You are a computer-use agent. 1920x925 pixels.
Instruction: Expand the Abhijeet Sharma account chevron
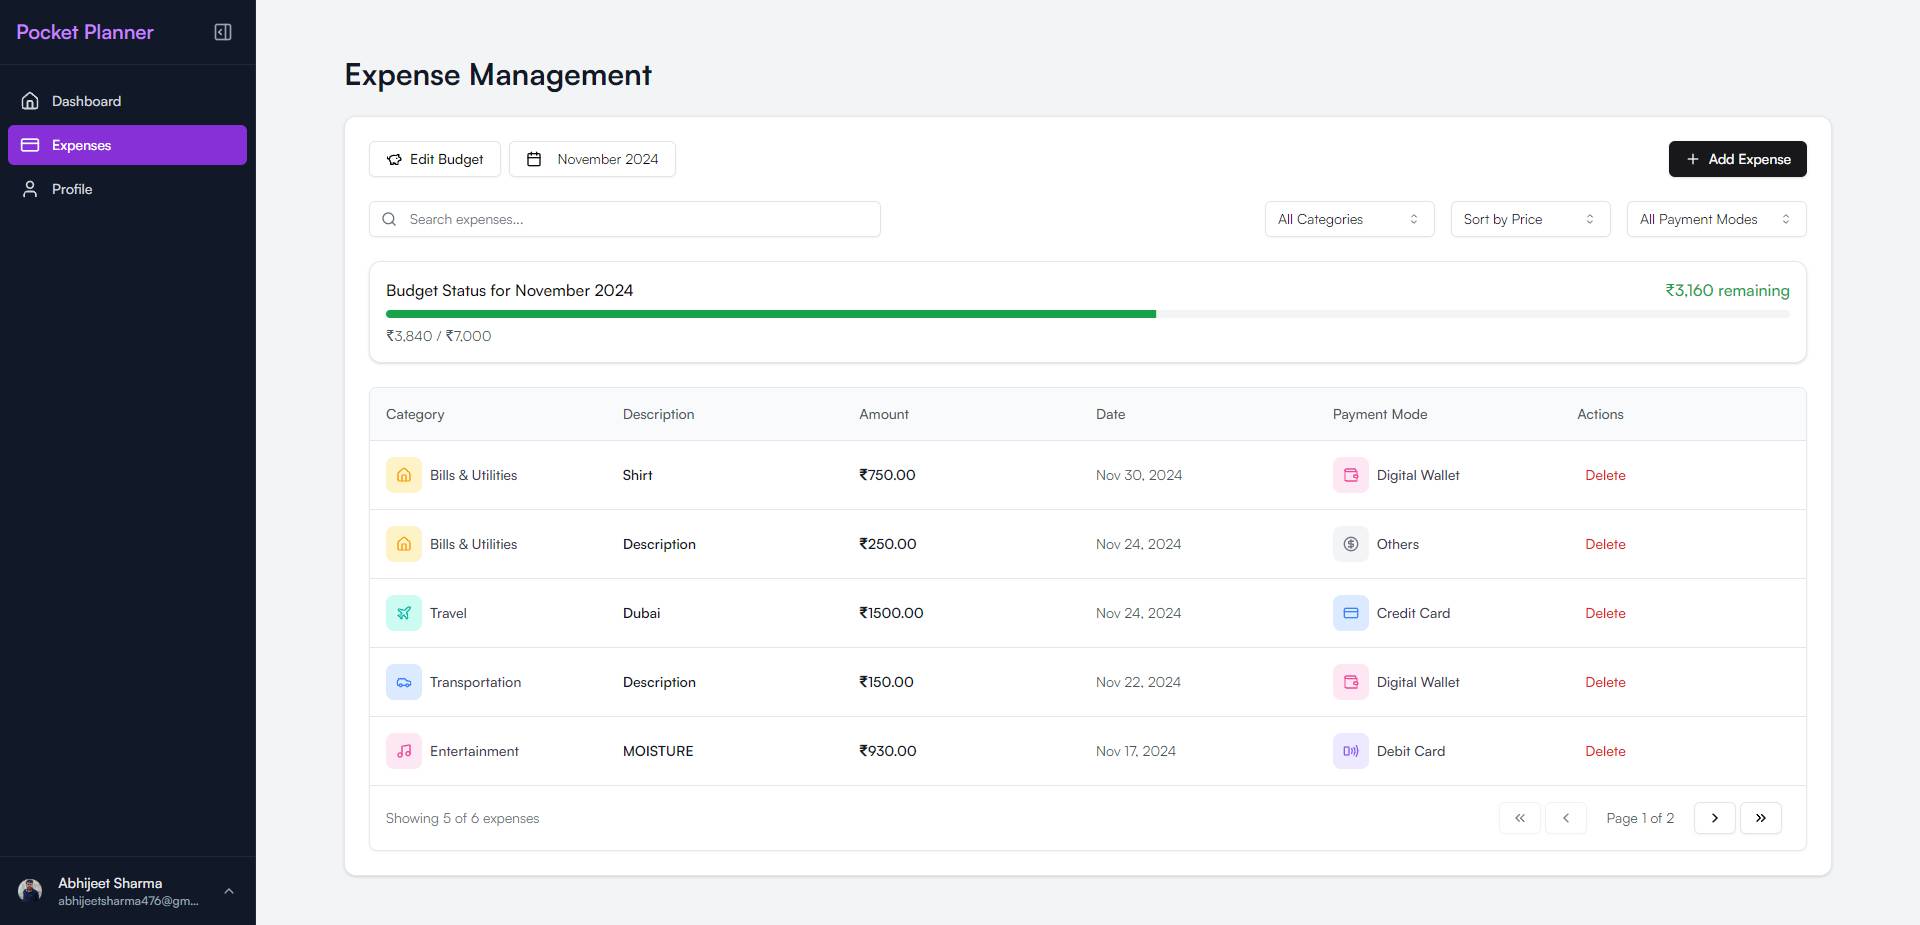pyautogui.click(x=228, y=891)
